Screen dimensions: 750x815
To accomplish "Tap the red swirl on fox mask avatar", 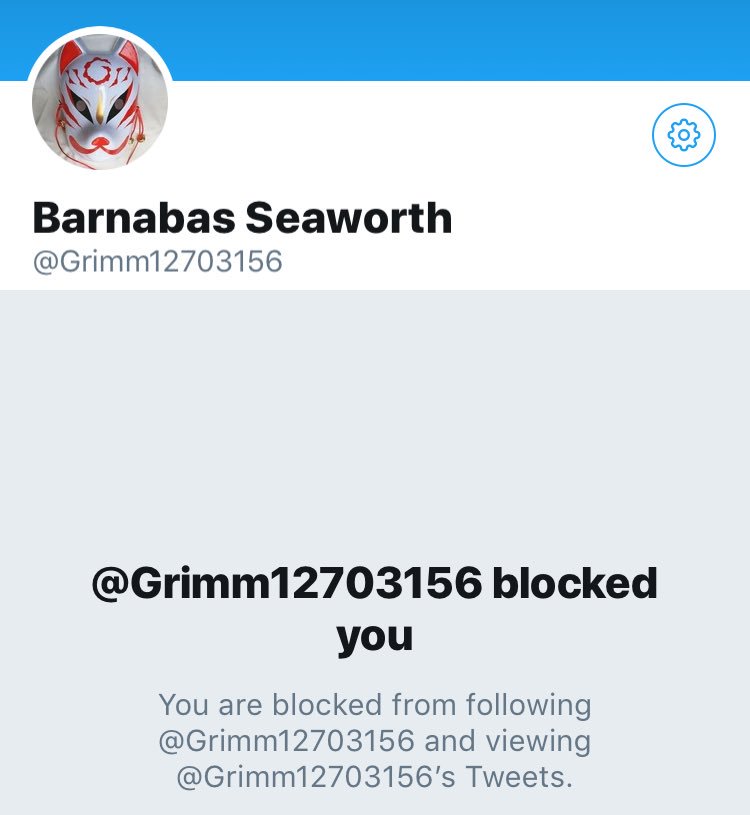I will (x=96, y=71).
